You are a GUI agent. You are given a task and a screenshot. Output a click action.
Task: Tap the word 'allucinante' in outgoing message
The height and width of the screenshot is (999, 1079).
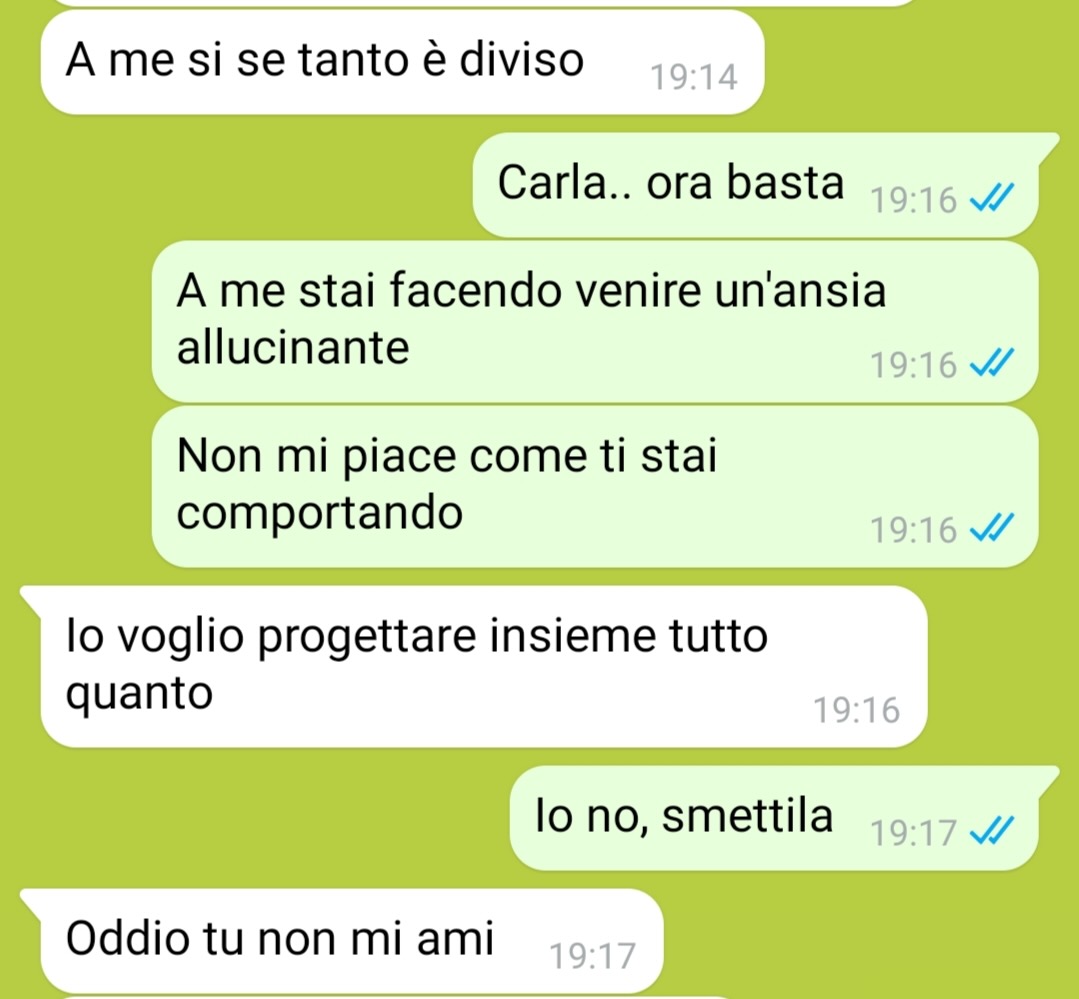click(293, 347)
